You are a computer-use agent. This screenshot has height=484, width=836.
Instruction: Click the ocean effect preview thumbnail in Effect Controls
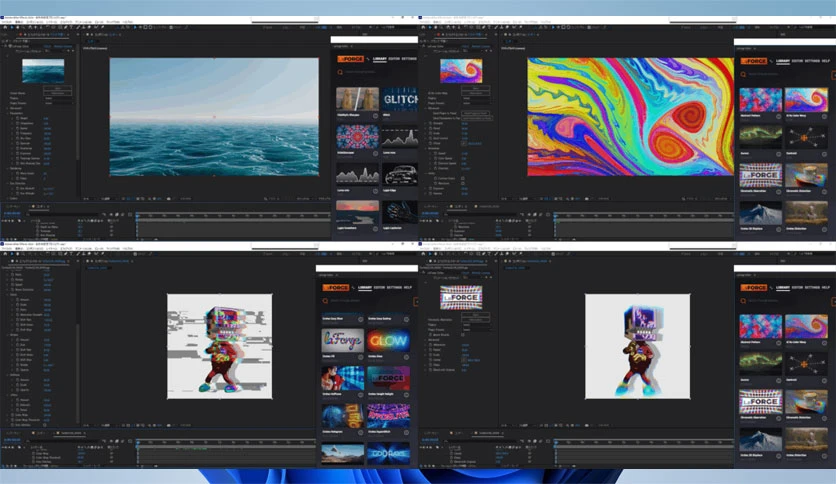point(43,70)
